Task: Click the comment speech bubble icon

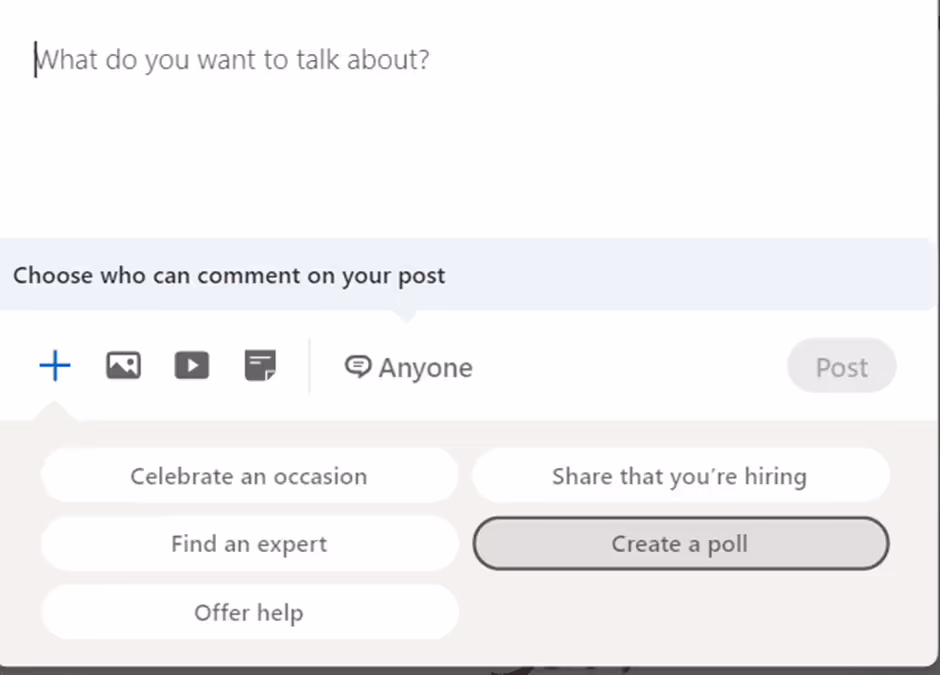Action: click(x=358, y=367)
